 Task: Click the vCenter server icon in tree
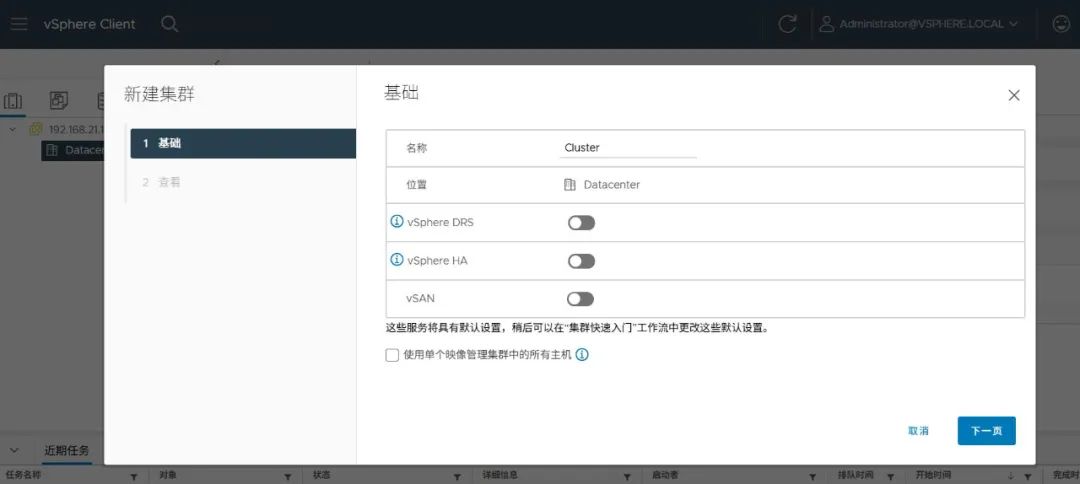pos(36,129)
